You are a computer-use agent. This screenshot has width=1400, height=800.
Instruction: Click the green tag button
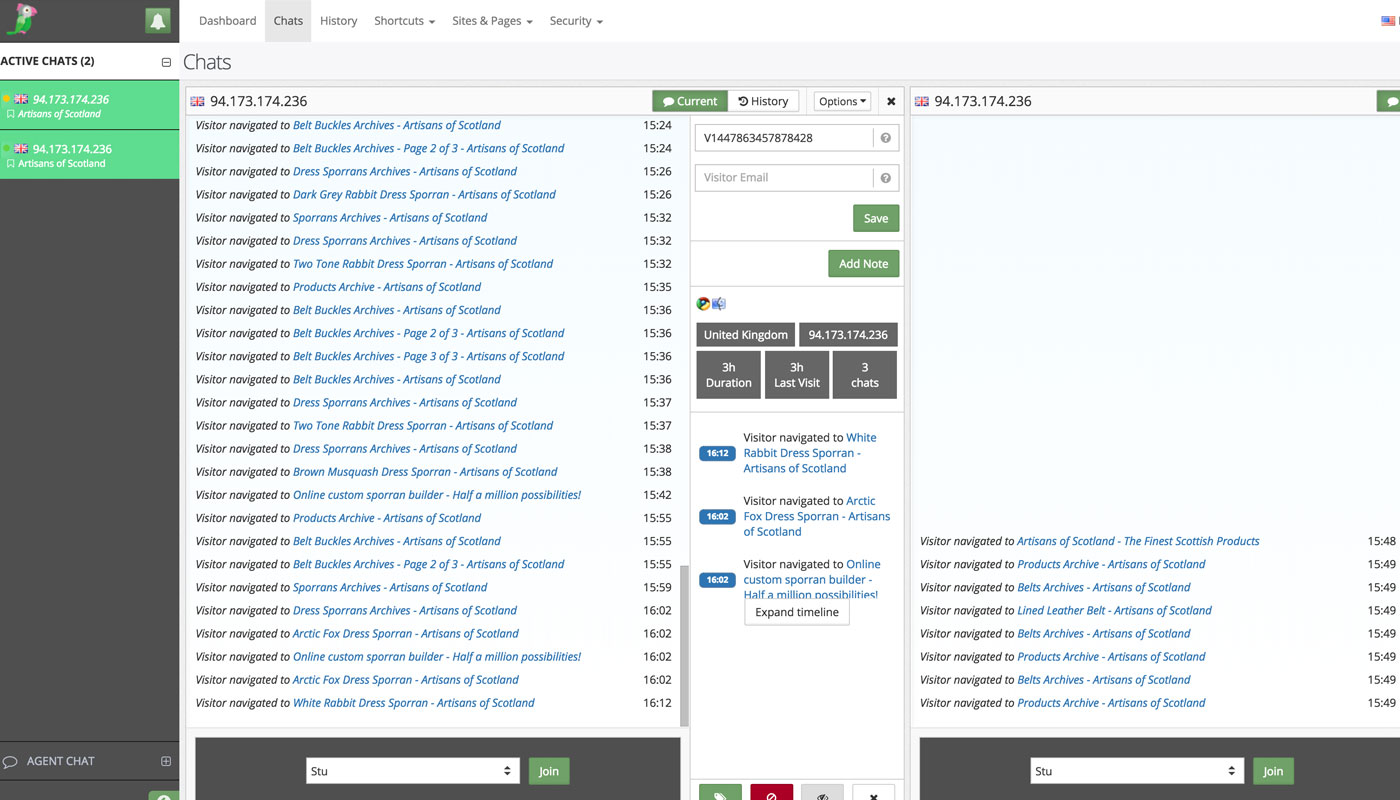coord(720,793)
